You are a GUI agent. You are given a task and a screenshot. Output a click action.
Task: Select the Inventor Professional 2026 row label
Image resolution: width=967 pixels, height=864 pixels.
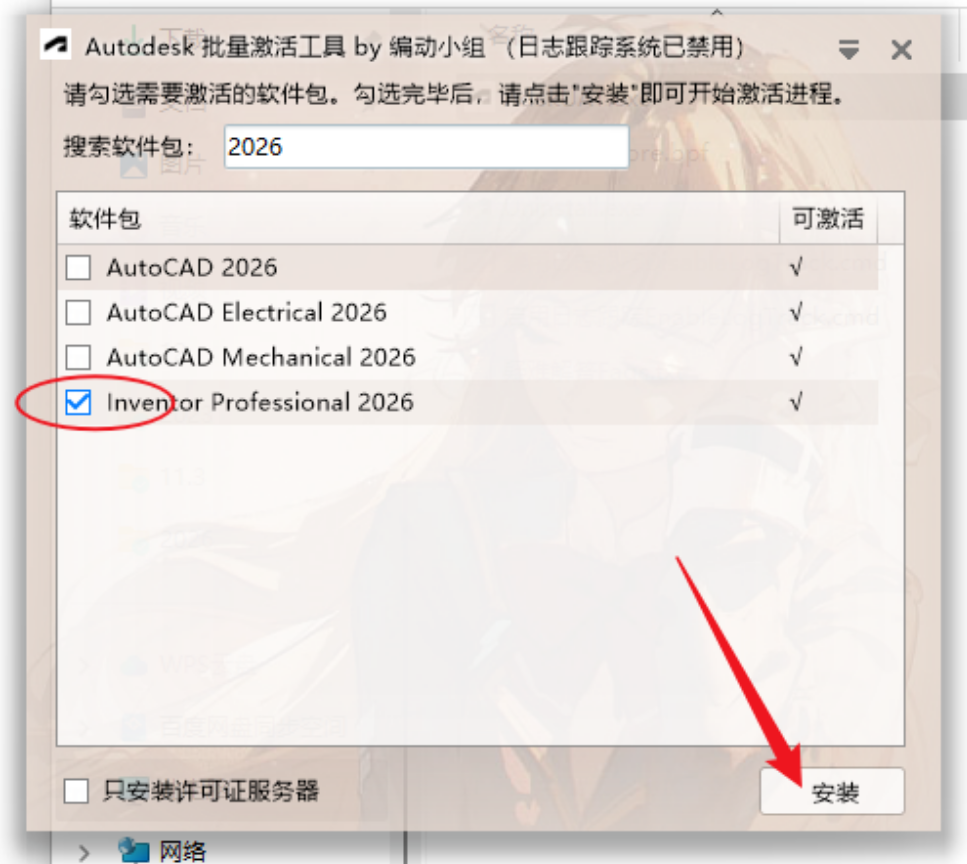click(260, 402)
